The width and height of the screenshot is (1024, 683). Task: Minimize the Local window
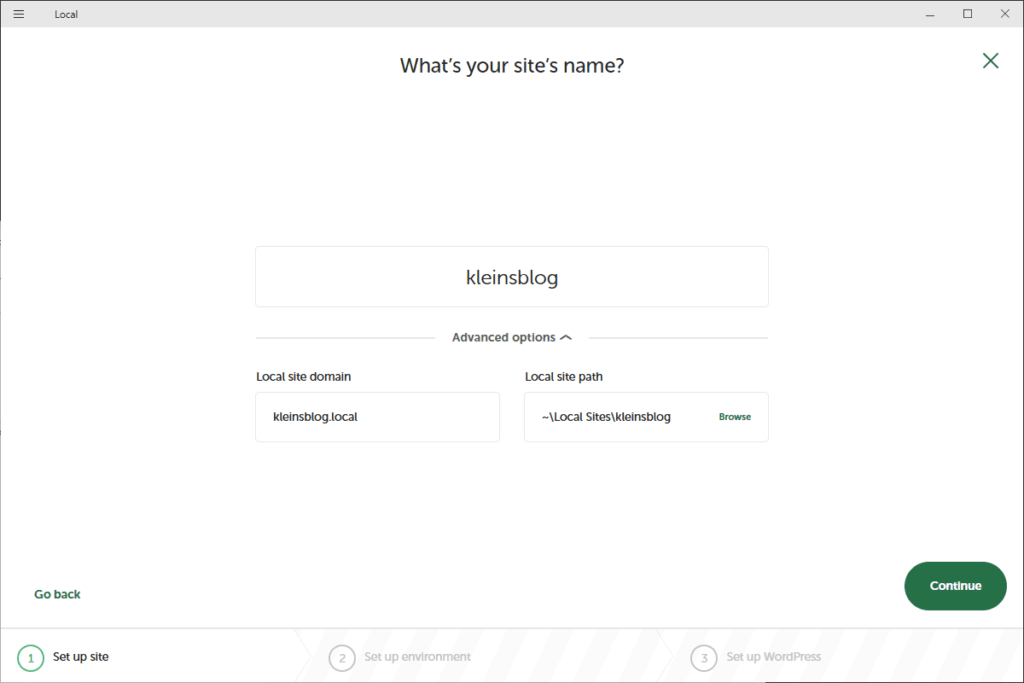coord(931,14)
